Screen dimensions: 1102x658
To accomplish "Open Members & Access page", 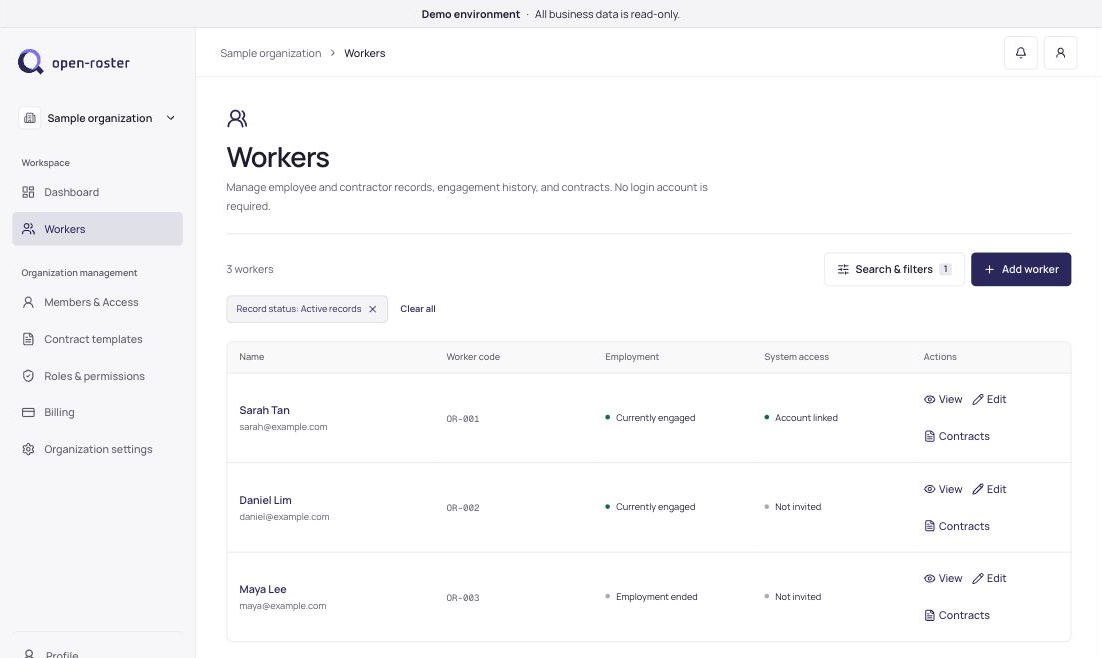I will point(98,302).
